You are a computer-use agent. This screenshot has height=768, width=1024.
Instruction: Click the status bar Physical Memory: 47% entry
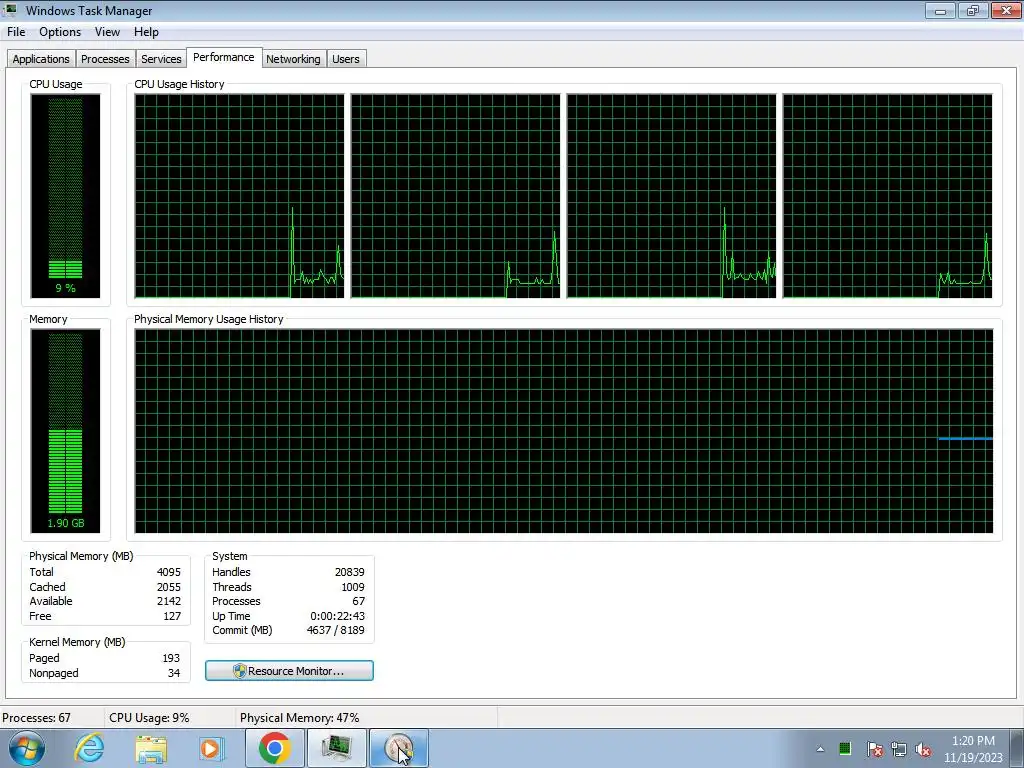(300, 718)
